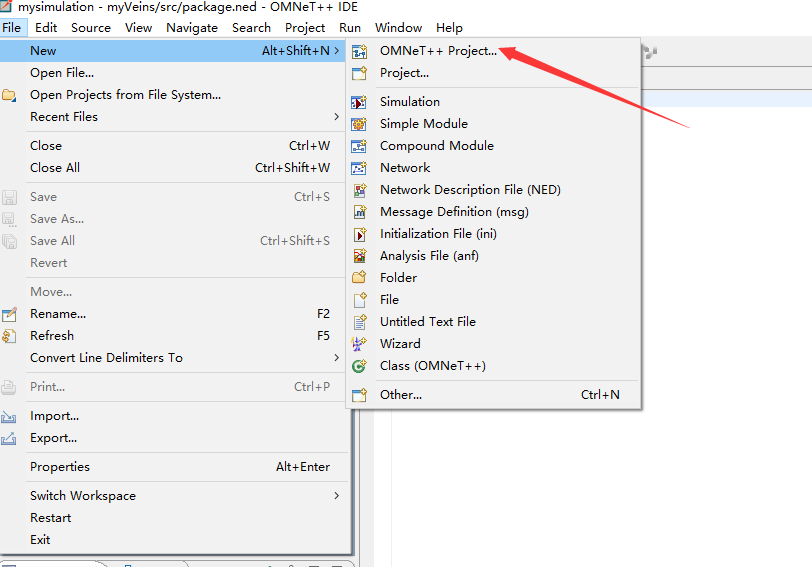Click the new File page icon
This screenshot has width=812, height=567.
coord(360,300)
